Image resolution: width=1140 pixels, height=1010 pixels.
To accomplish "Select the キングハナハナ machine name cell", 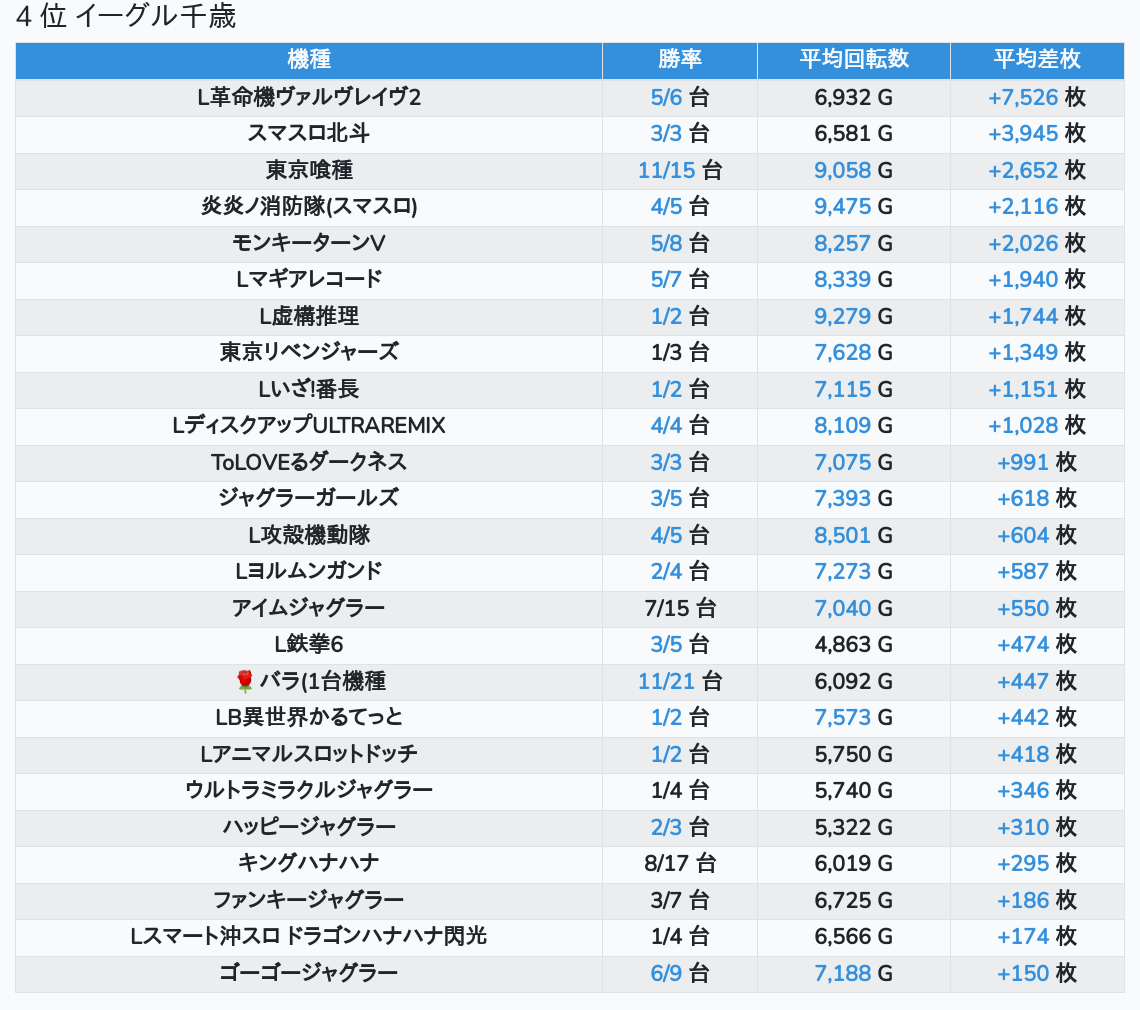I will tap(309, 863).
